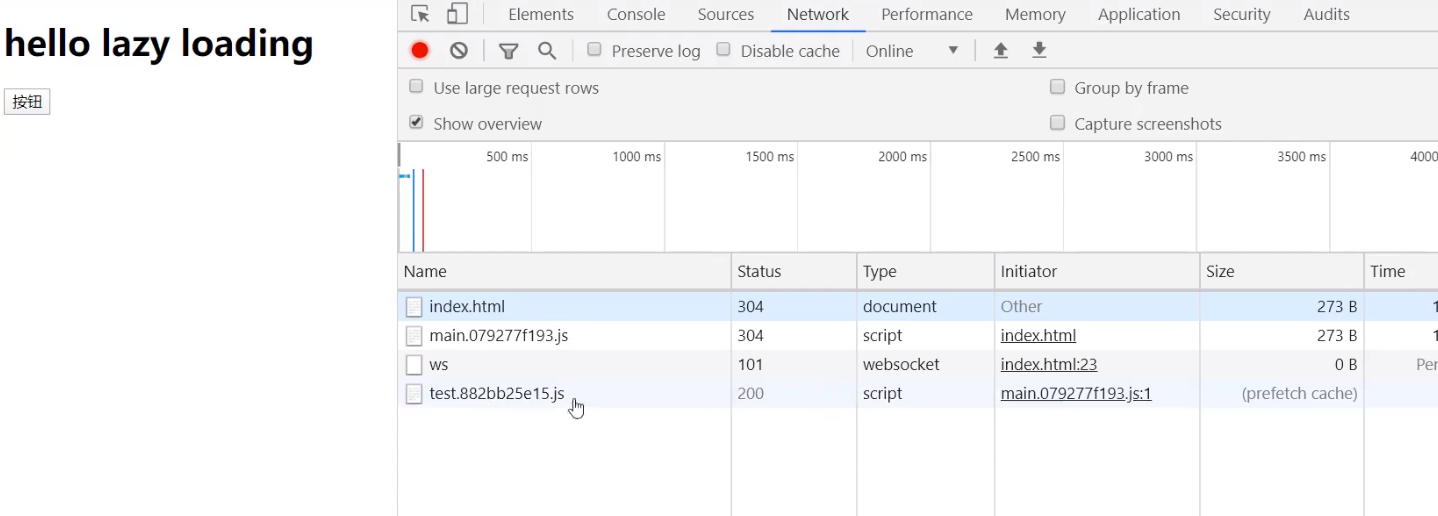
Task: Open index.html:23 initiator link
Action: [x=1049, y=365]
